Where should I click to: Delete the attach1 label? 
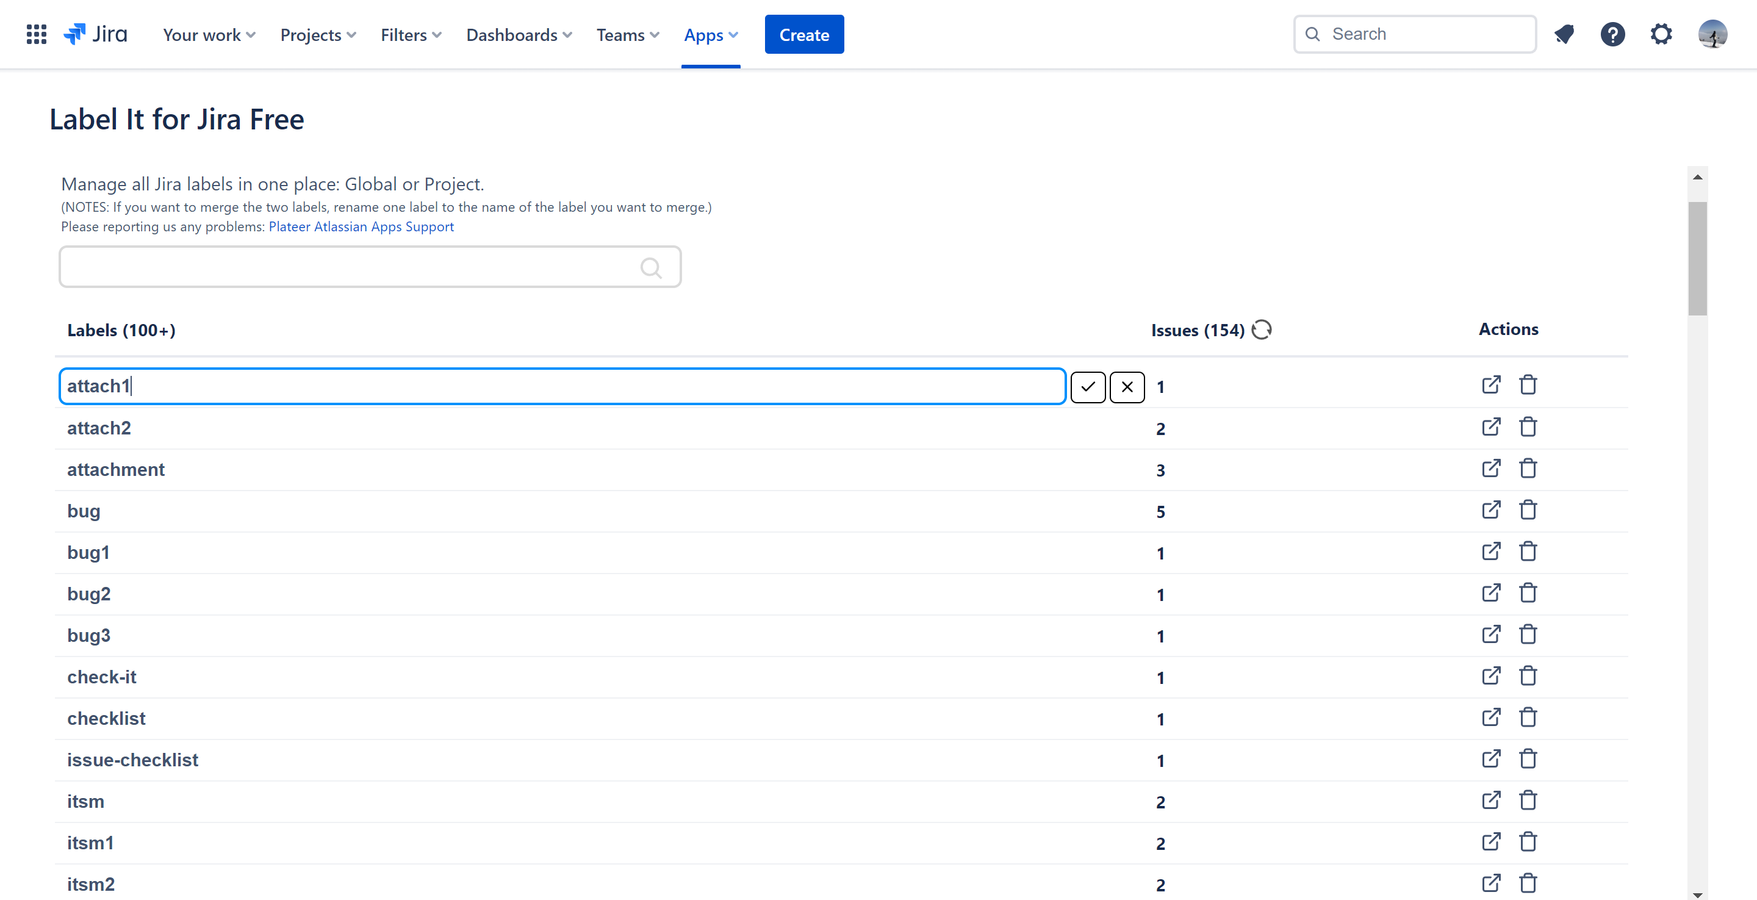point(1528,385)
